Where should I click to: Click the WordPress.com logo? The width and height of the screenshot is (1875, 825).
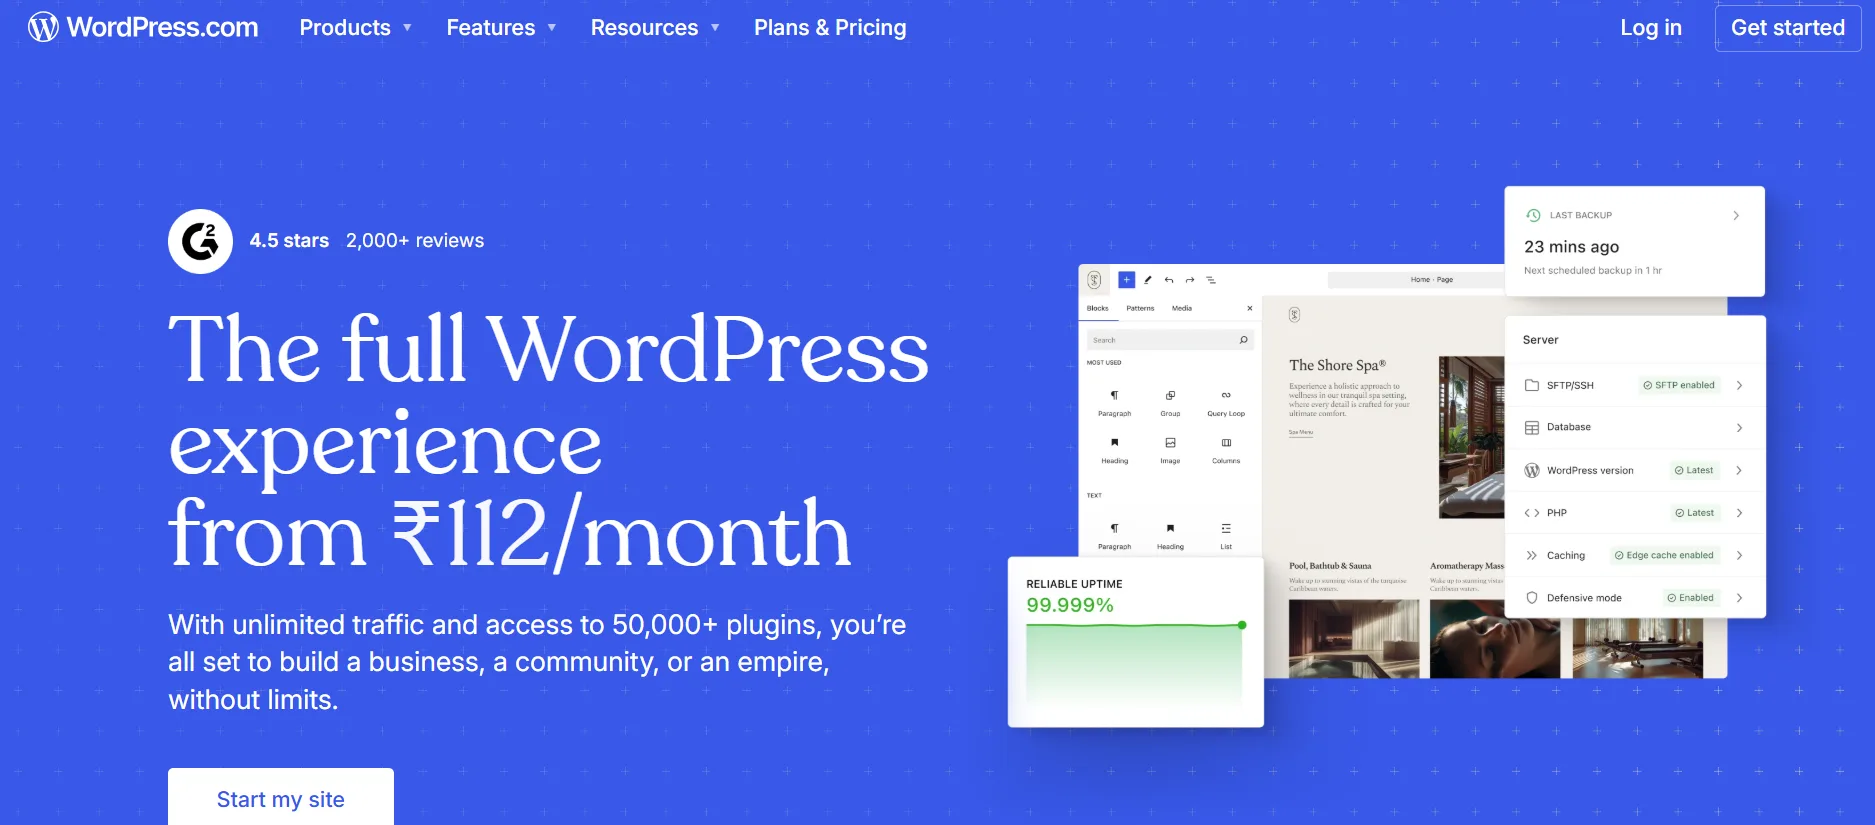(x=143, y=27)
